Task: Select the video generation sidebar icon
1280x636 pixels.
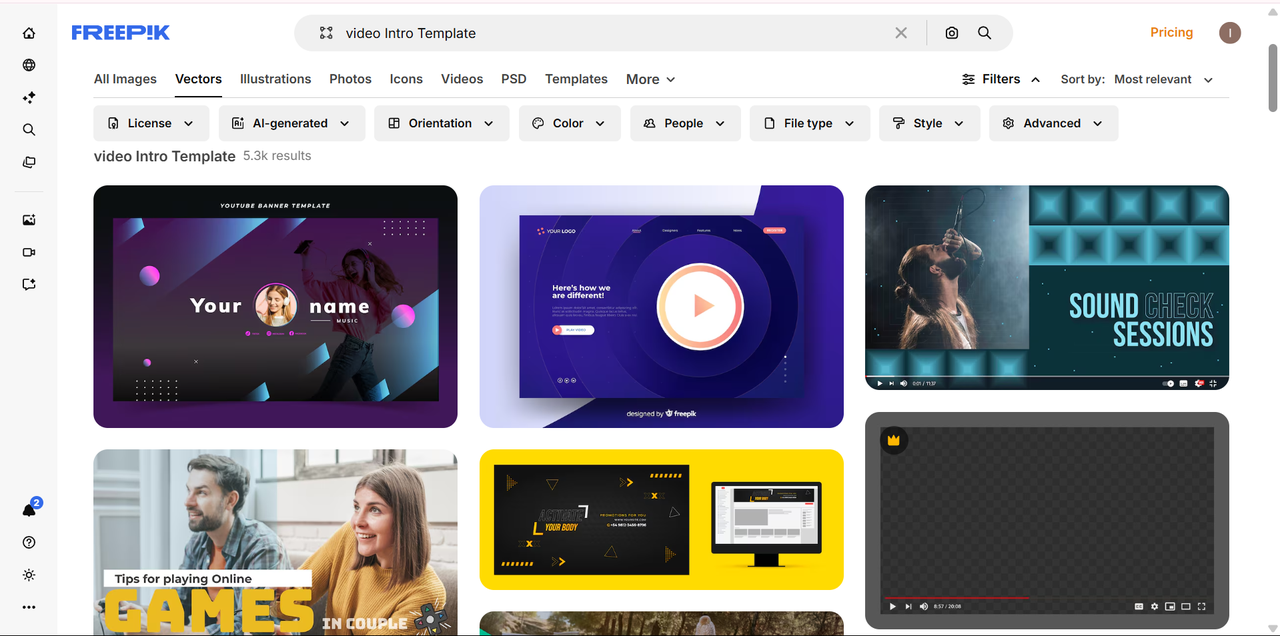Action: tap(29, 252)
